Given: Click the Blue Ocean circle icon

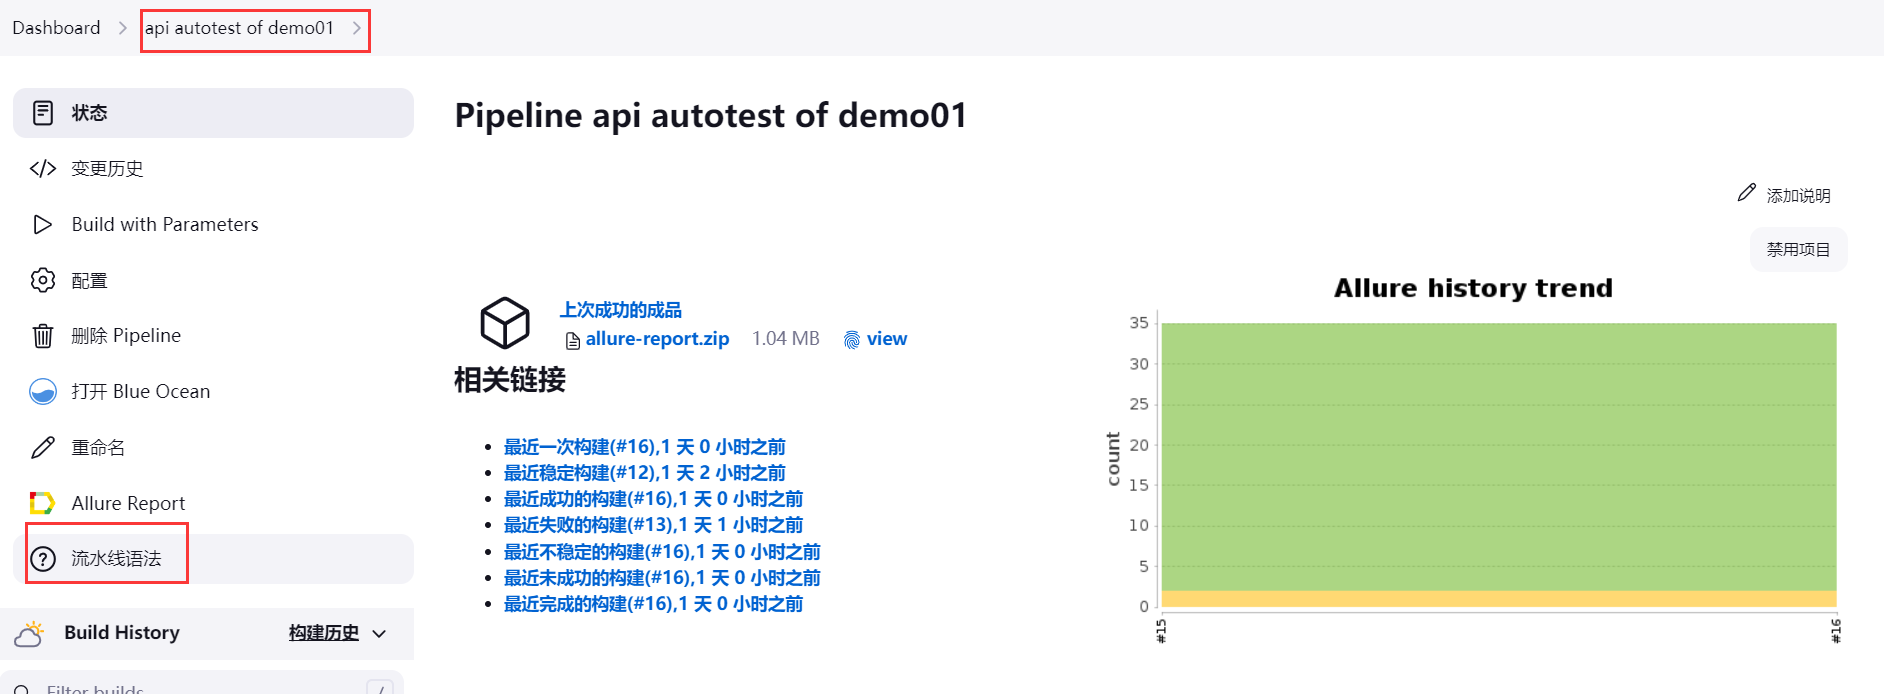Looking at the screenshot, I should [43, 391].
